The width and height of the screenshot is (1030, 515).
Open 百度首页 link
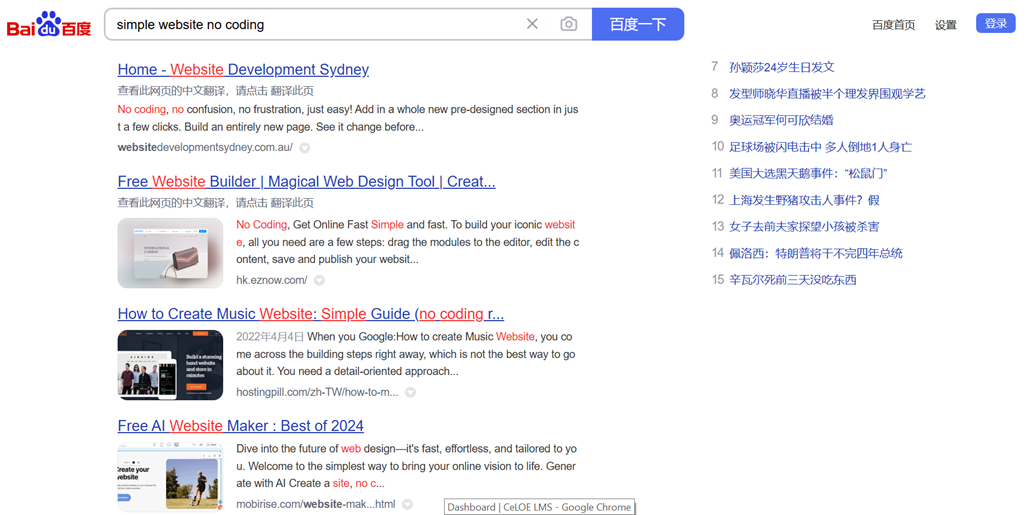893,25
